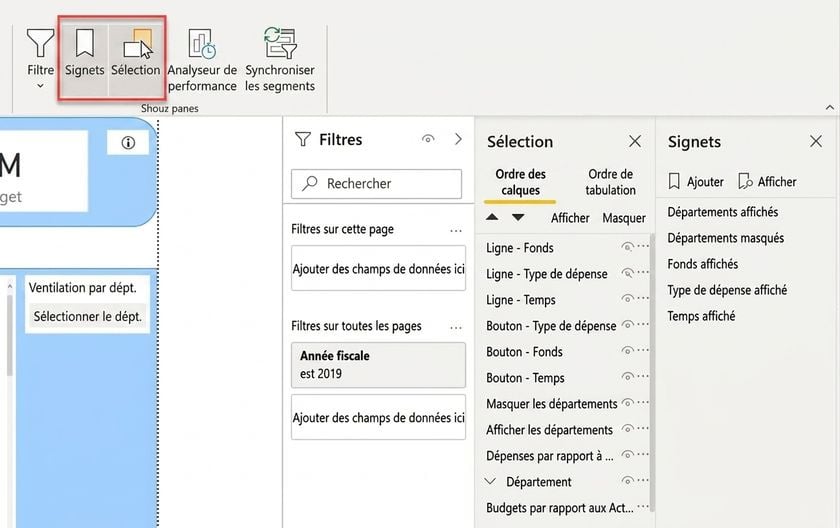Move layer up with the up arrow
840x528 pixels.
[x=492, y=217]
